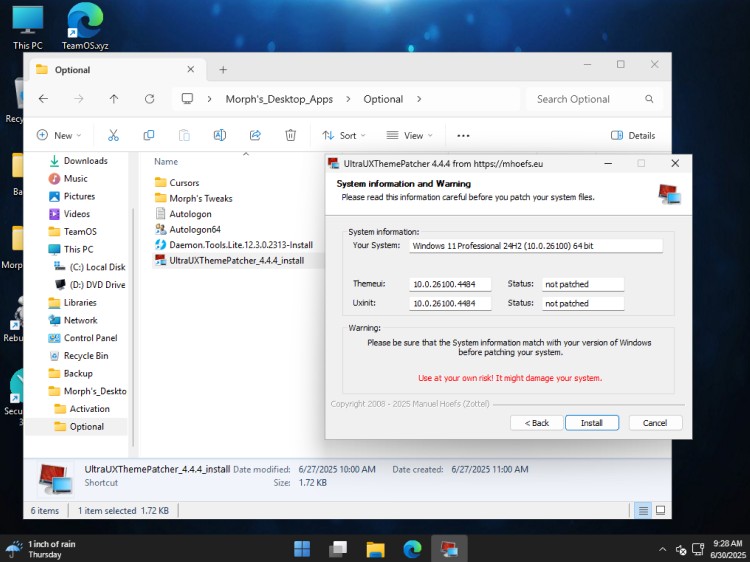This screenshot has width=750, height=562.
Task: Open the Windows Start menu
Action: (x=302, y=549)
